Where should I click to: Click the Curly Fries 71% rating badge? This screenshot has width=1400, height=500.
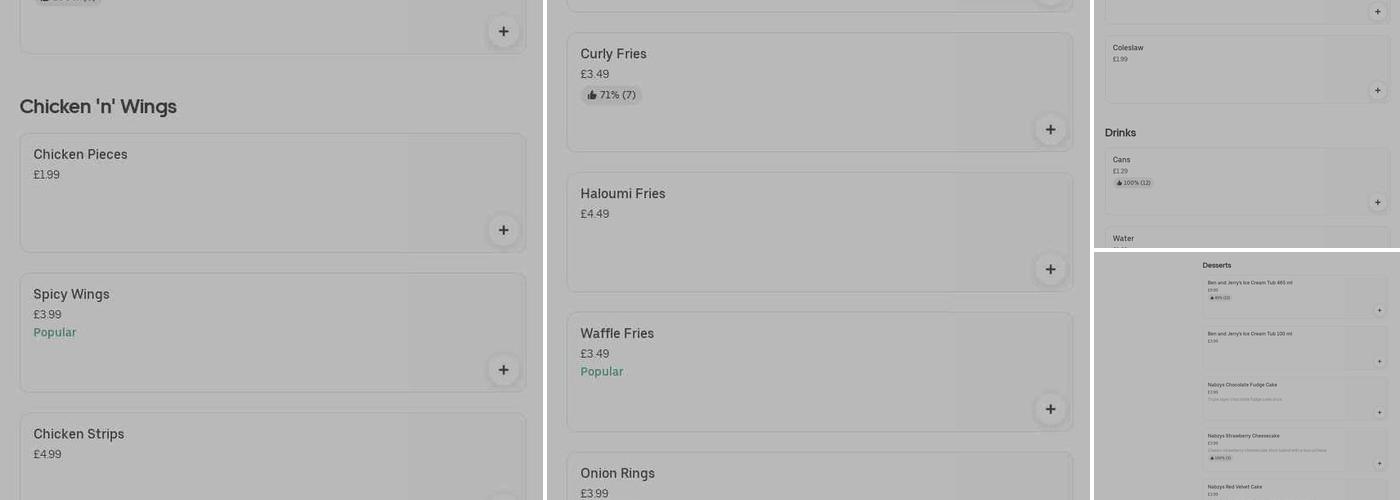611,95
